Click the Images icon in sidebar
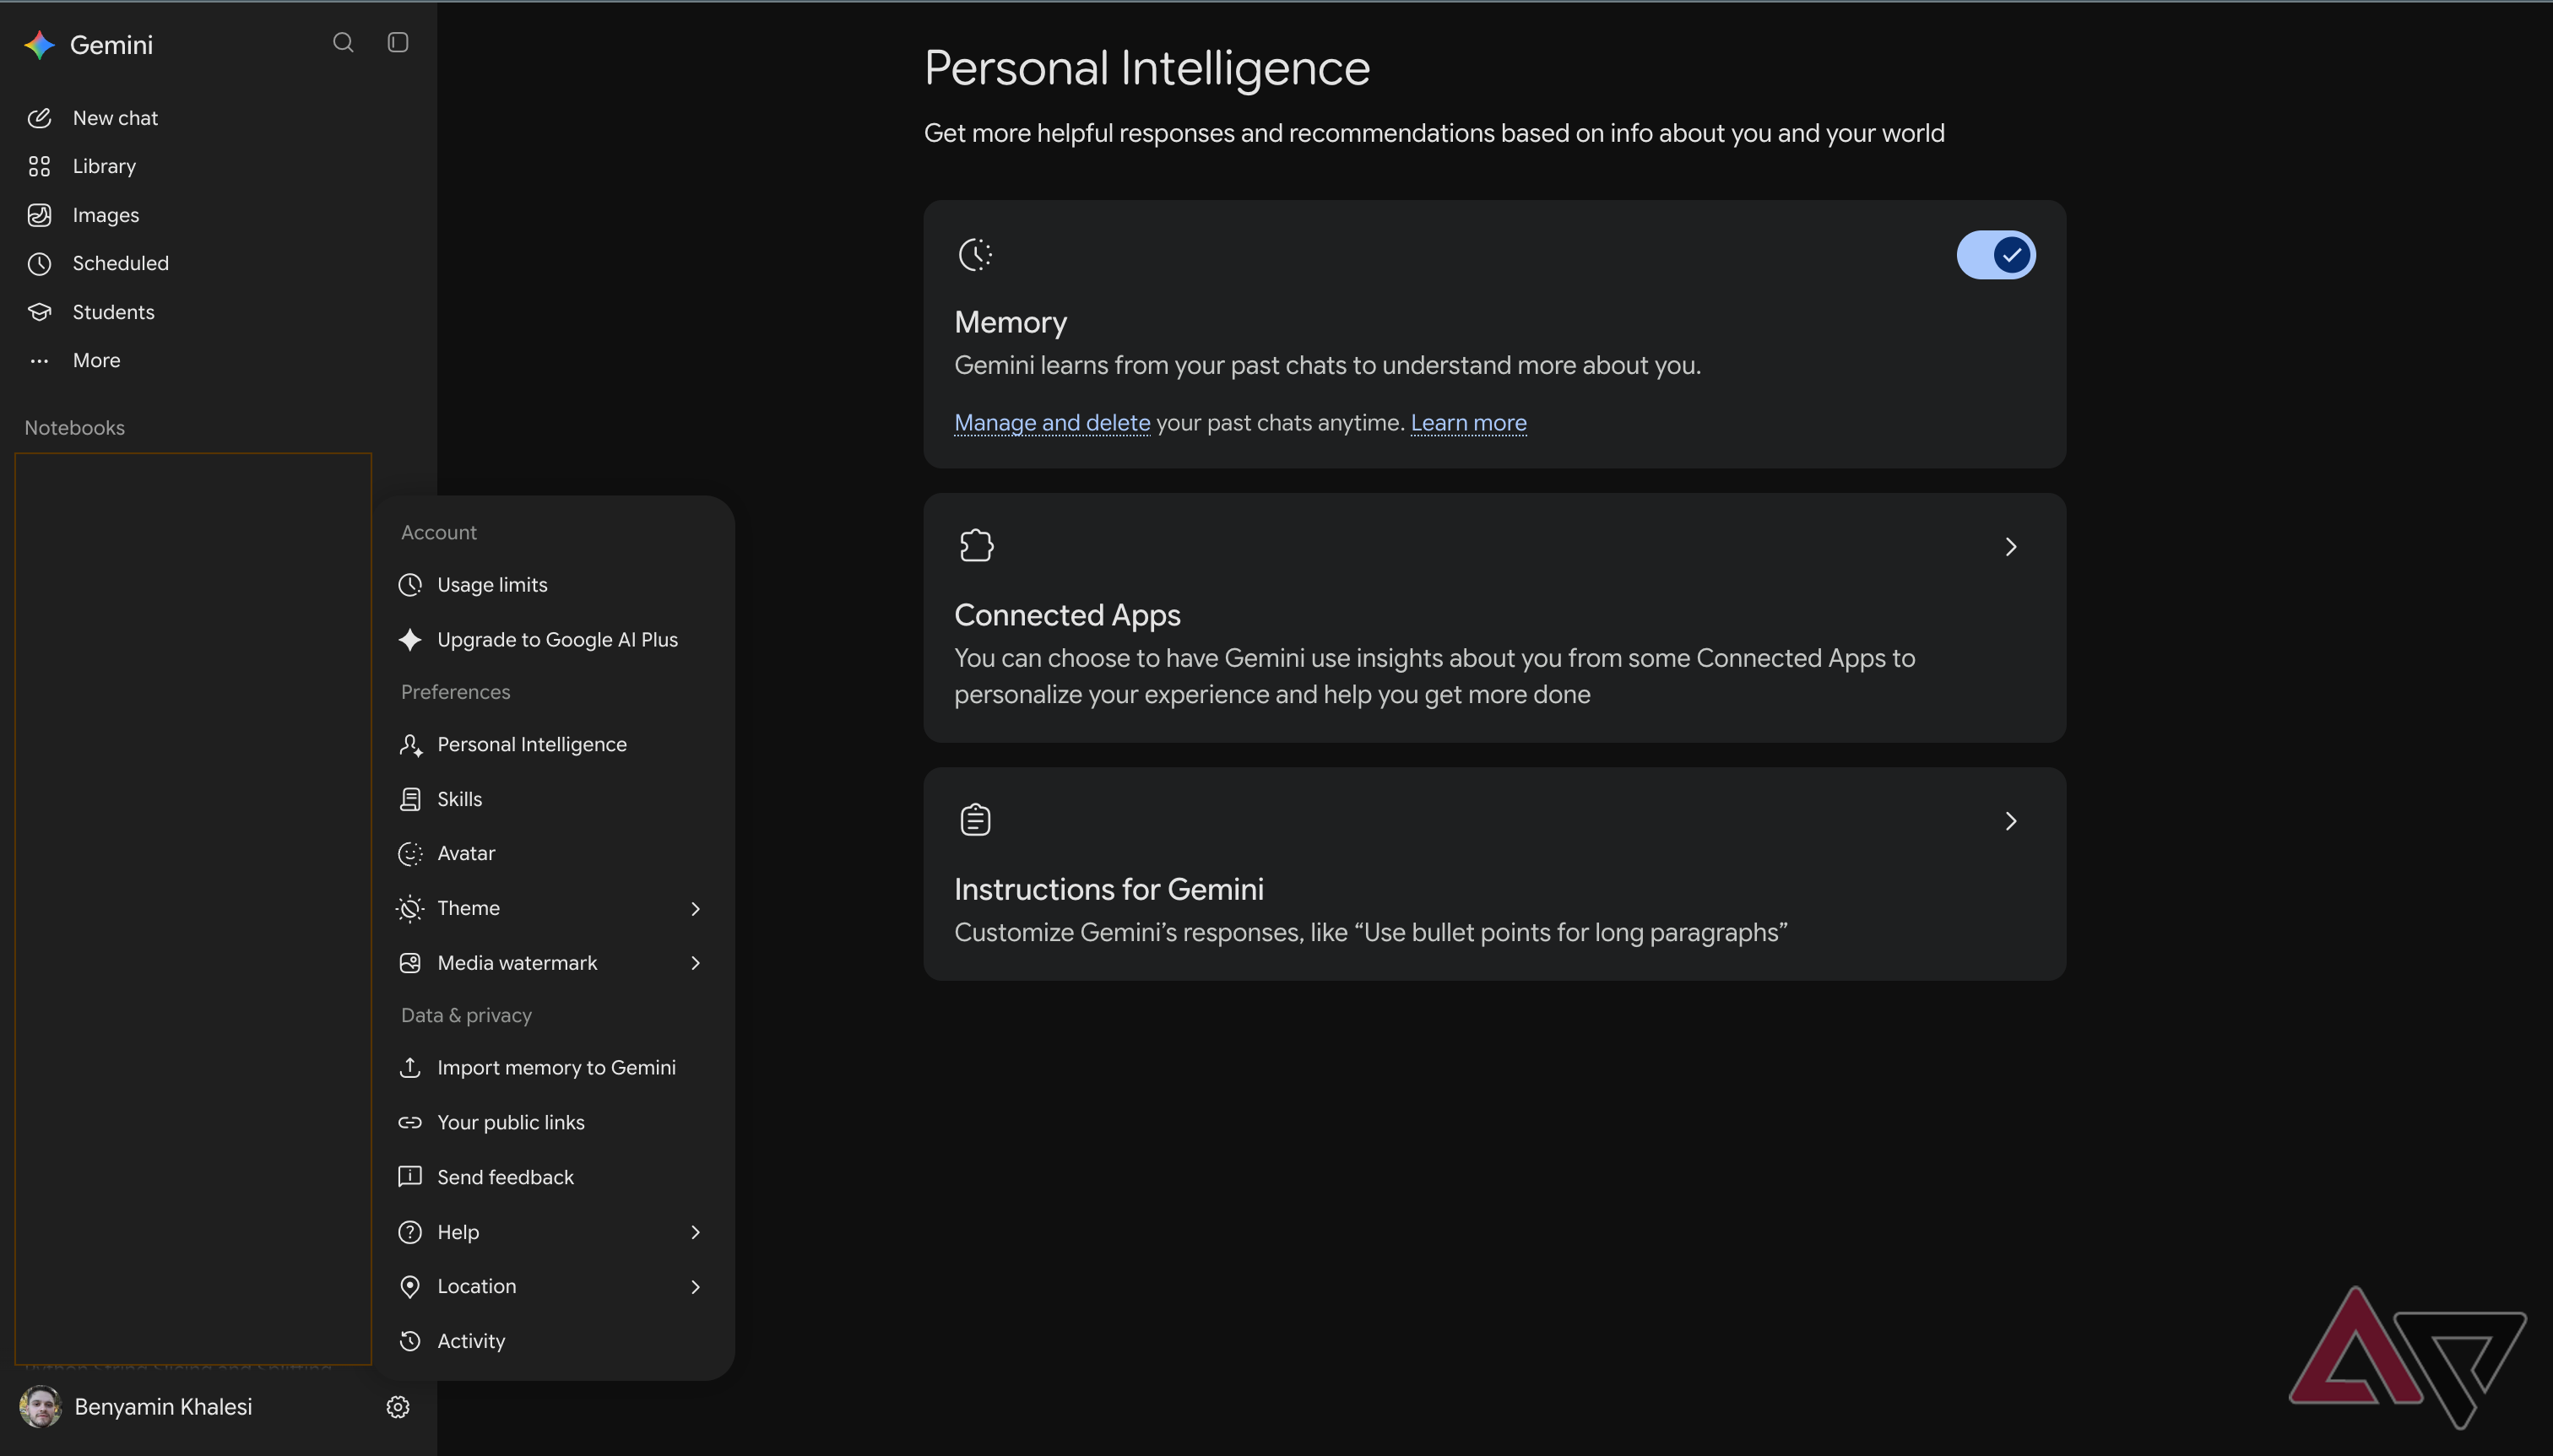 click(x=39, y=215)
